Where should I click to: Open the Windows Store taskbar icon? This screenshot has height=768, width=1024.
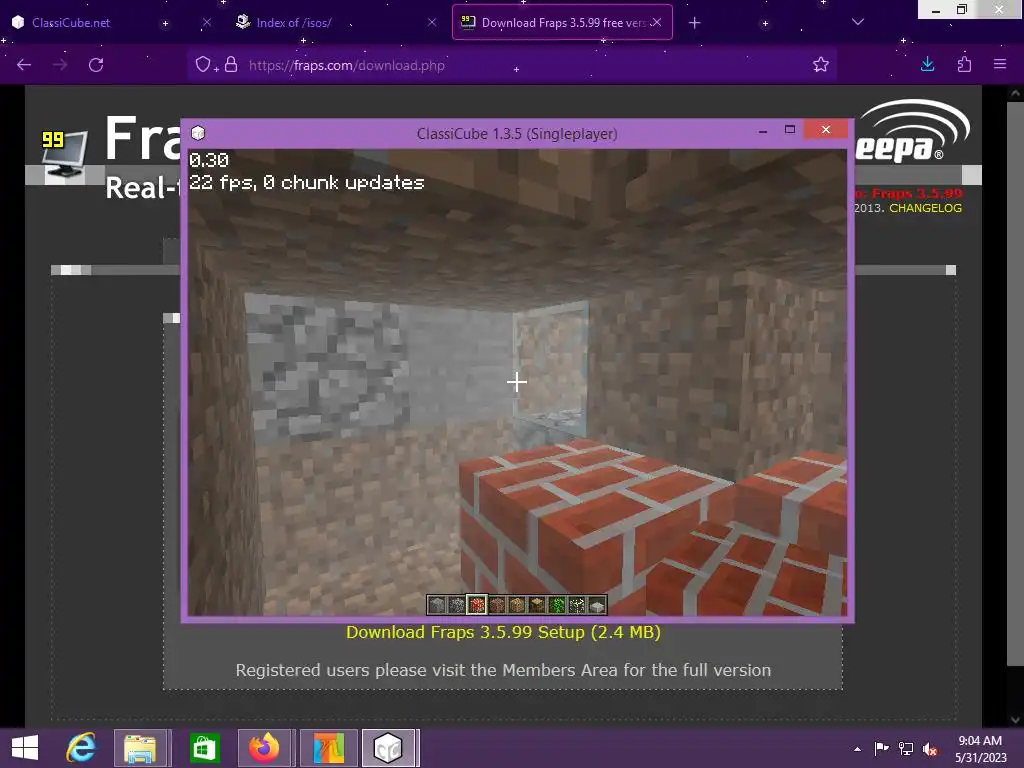point(204,748)
